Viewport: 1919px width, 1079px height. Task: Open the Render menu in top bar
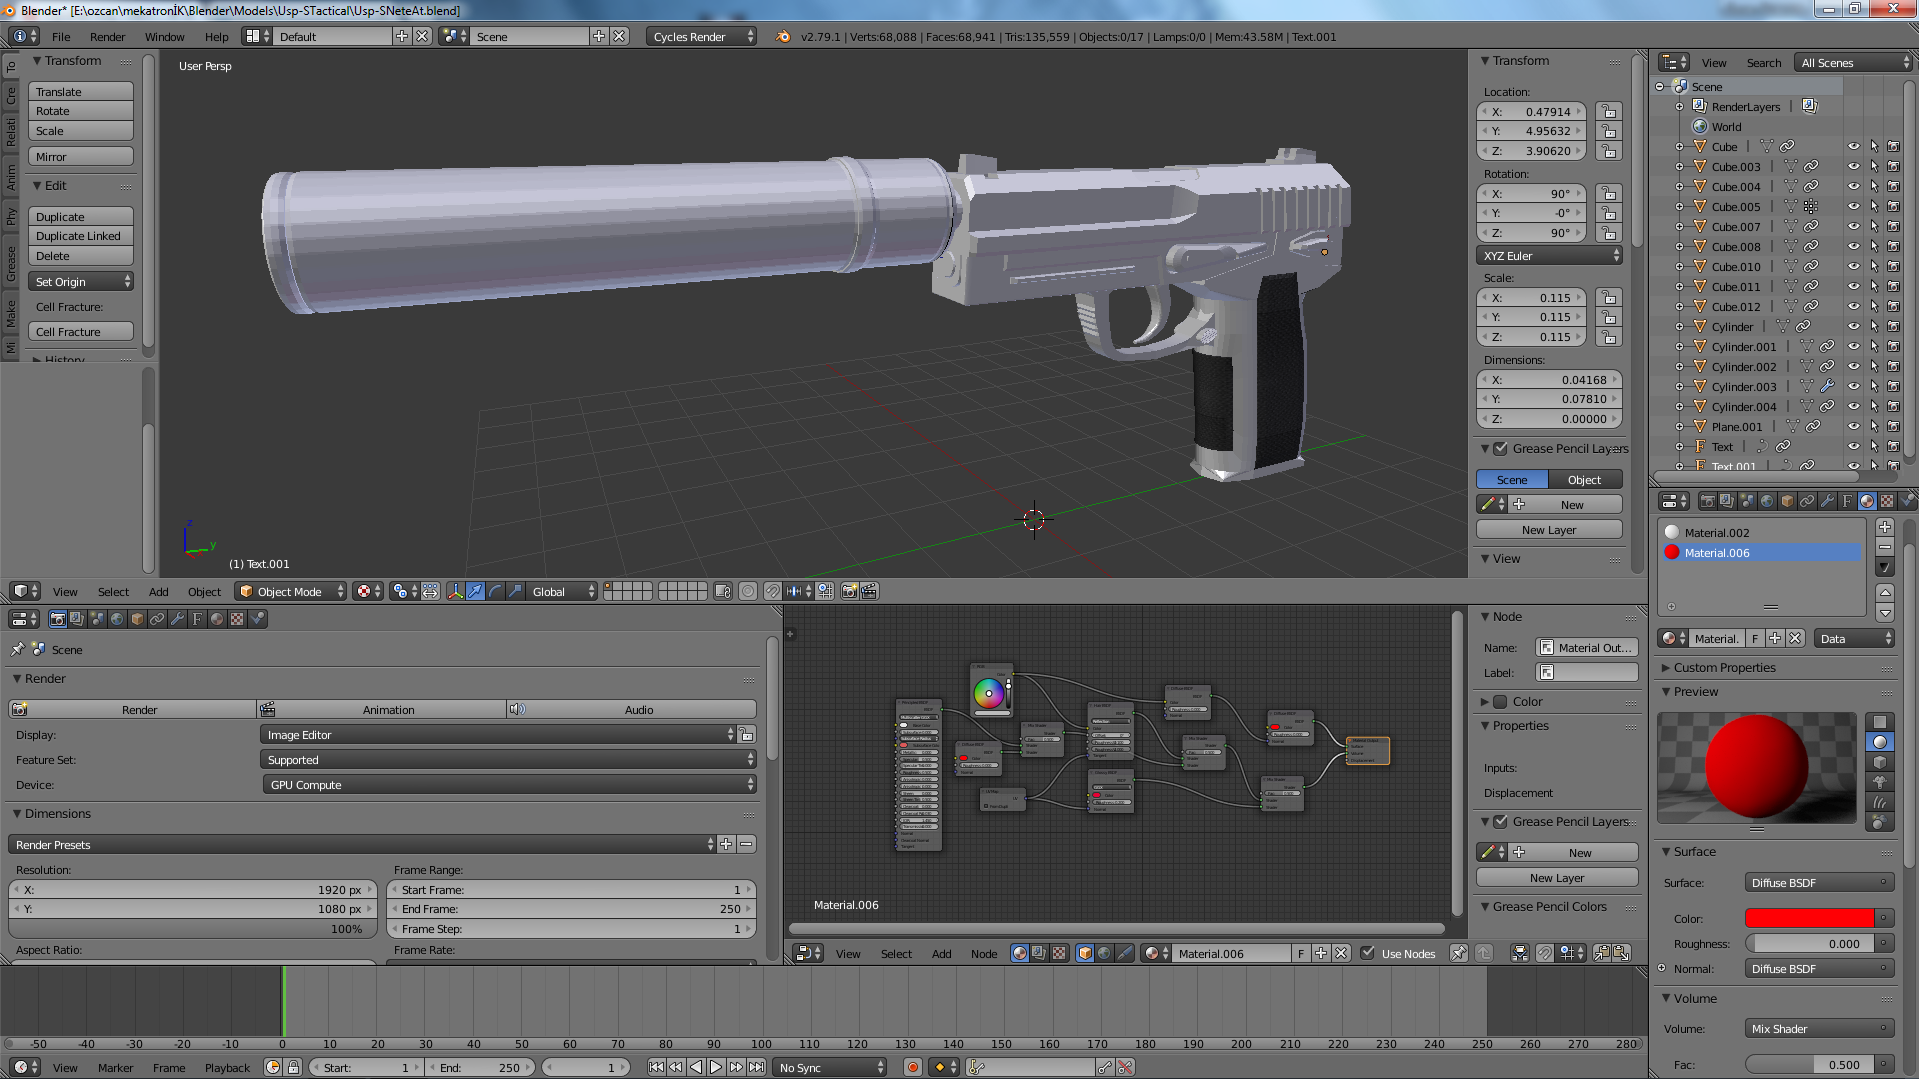(108, 37)
